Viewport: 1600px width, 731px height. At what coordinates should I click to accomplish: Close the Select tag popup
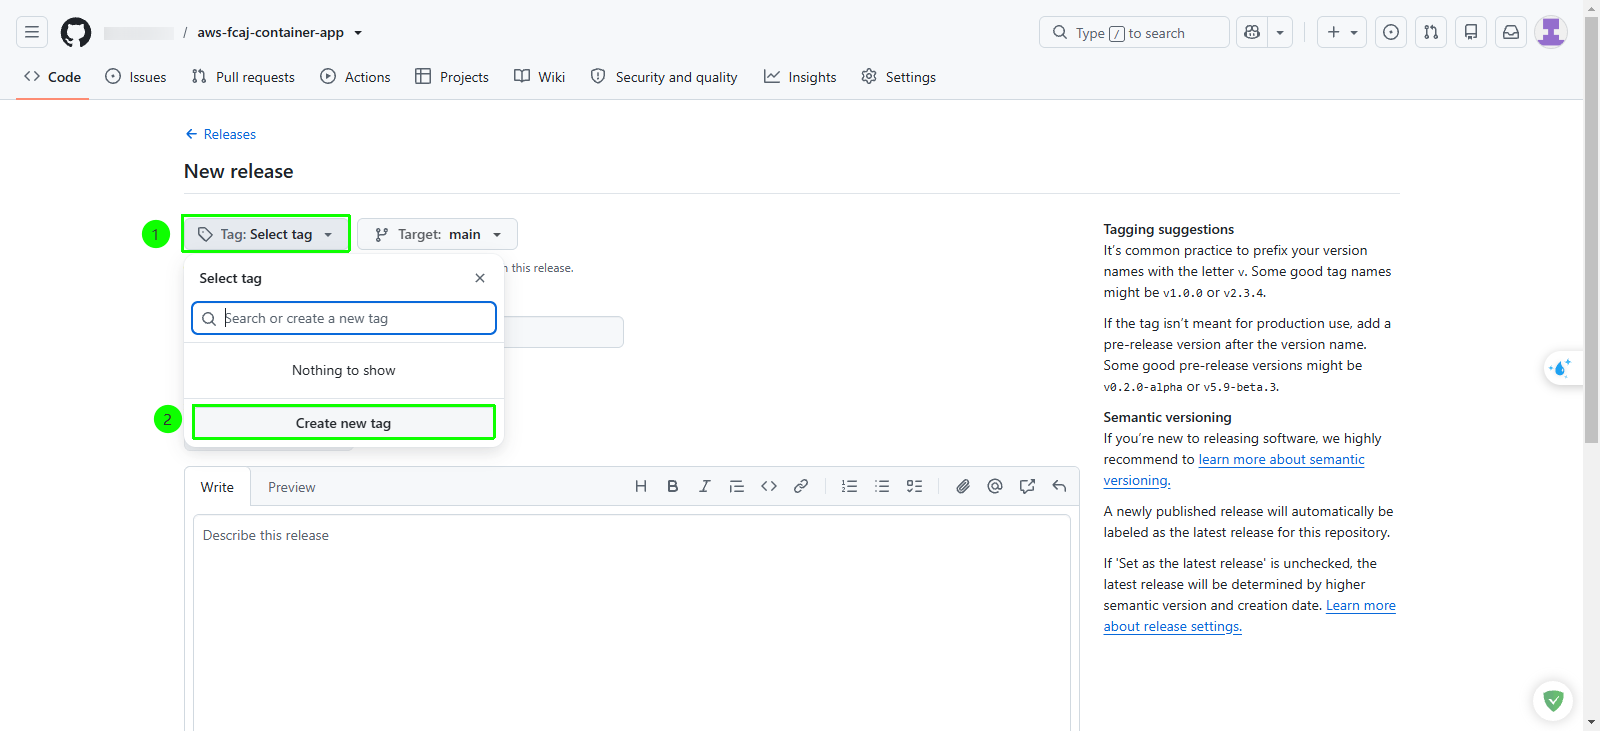(x=480, y=278)
